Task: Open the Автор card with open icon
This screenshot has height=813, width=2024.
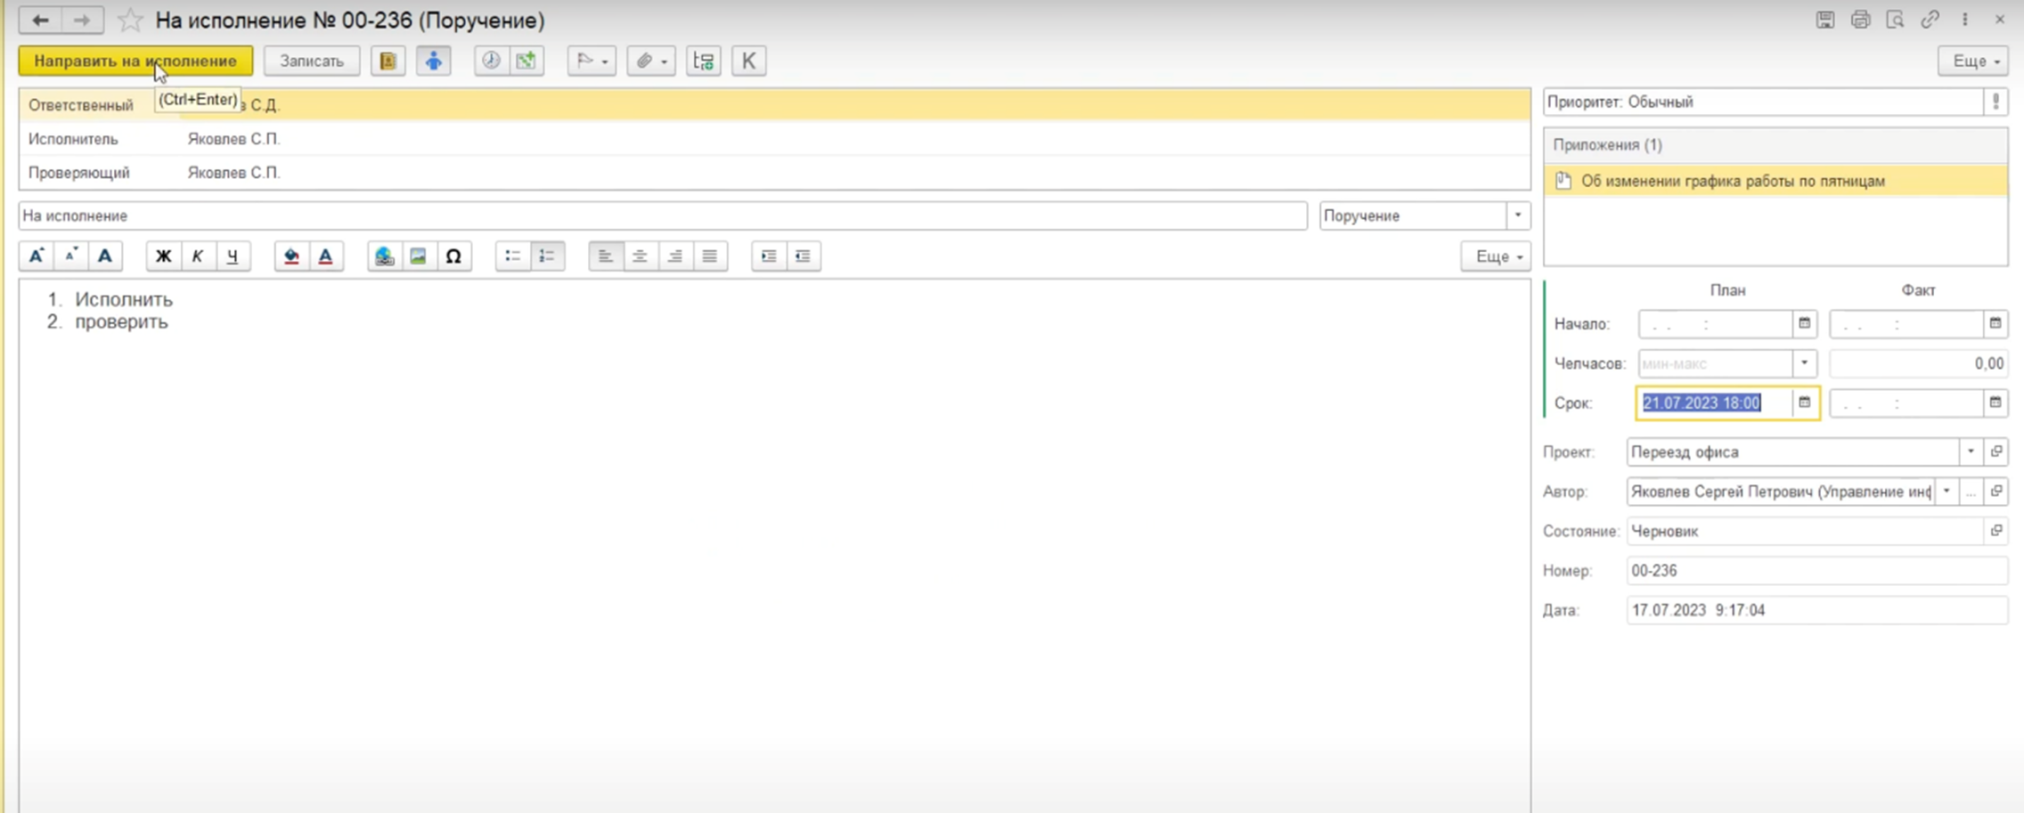Action: 1996,492
